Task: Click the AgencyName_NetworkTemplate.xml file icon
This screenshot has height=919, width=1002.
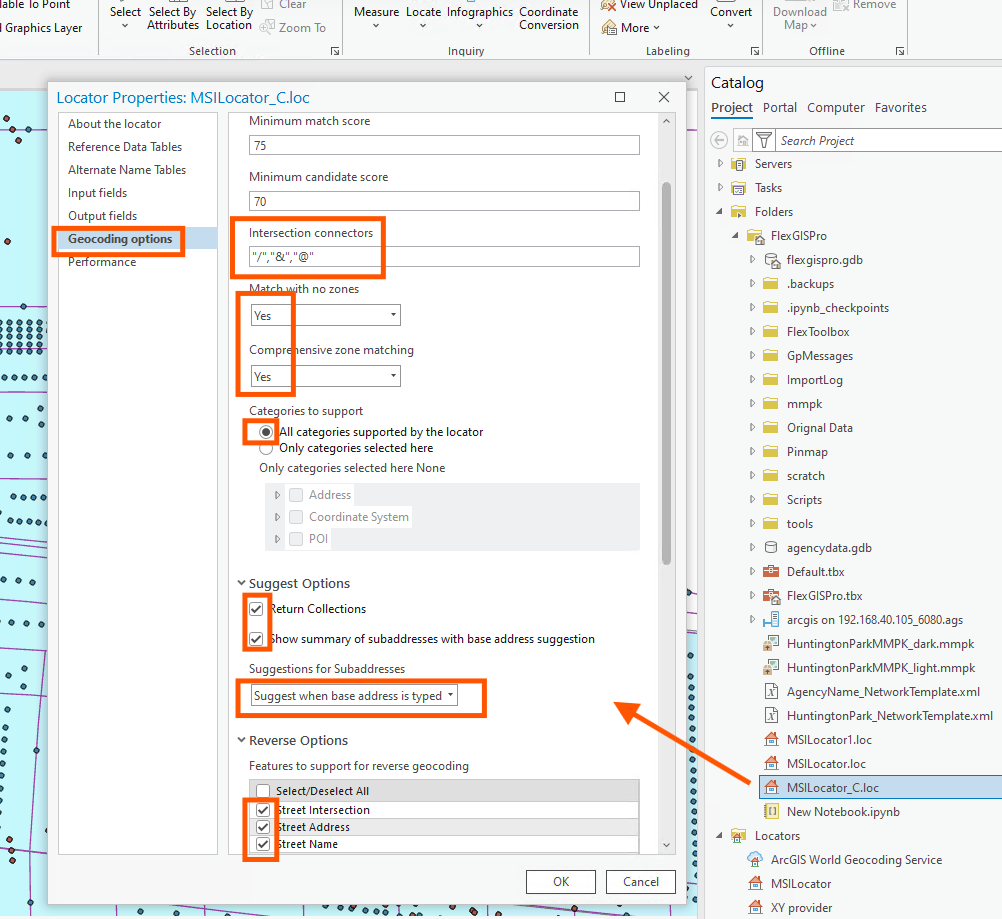Action: click(771, 691)
